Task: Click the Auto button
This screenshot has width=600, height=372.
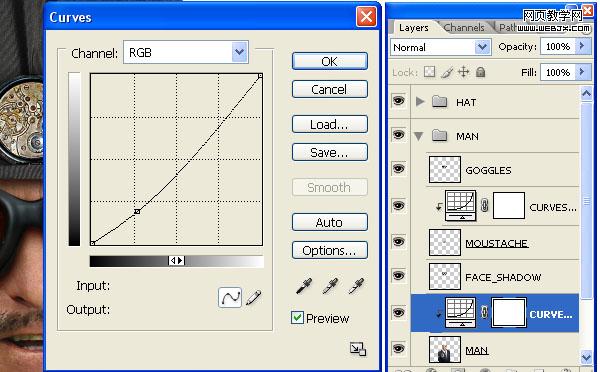Action: (x=330, y=222)
